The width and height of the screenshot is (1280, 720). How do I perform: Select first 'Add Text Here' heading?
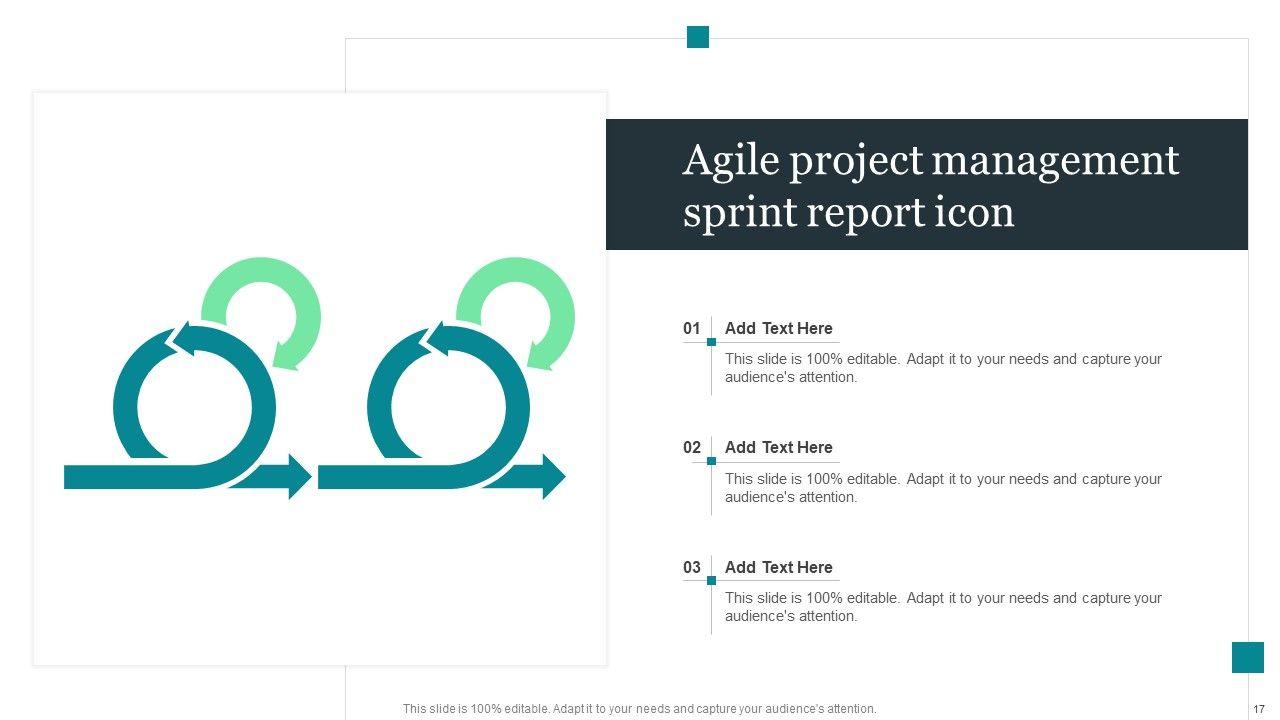778,328
